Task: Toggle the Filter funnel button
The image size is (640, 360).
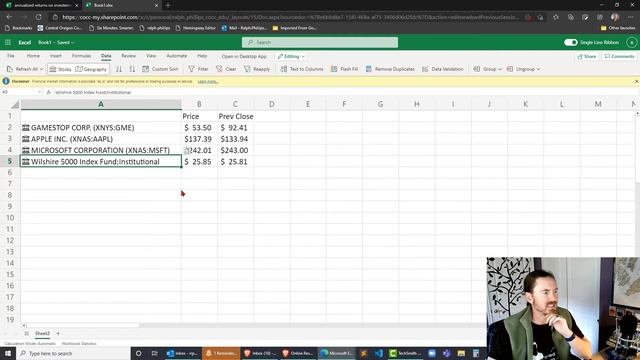Action: pos(198,69)
